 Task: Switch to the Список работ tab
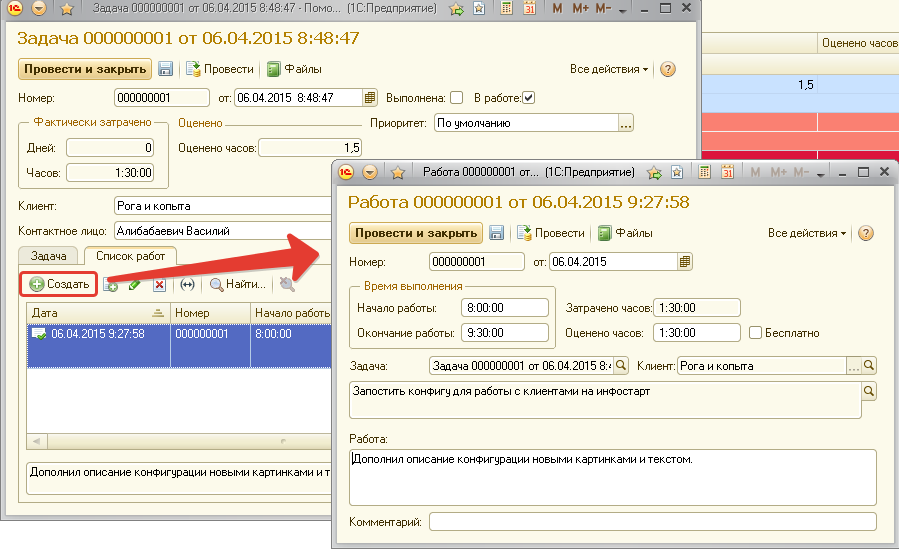click(130, 256)
